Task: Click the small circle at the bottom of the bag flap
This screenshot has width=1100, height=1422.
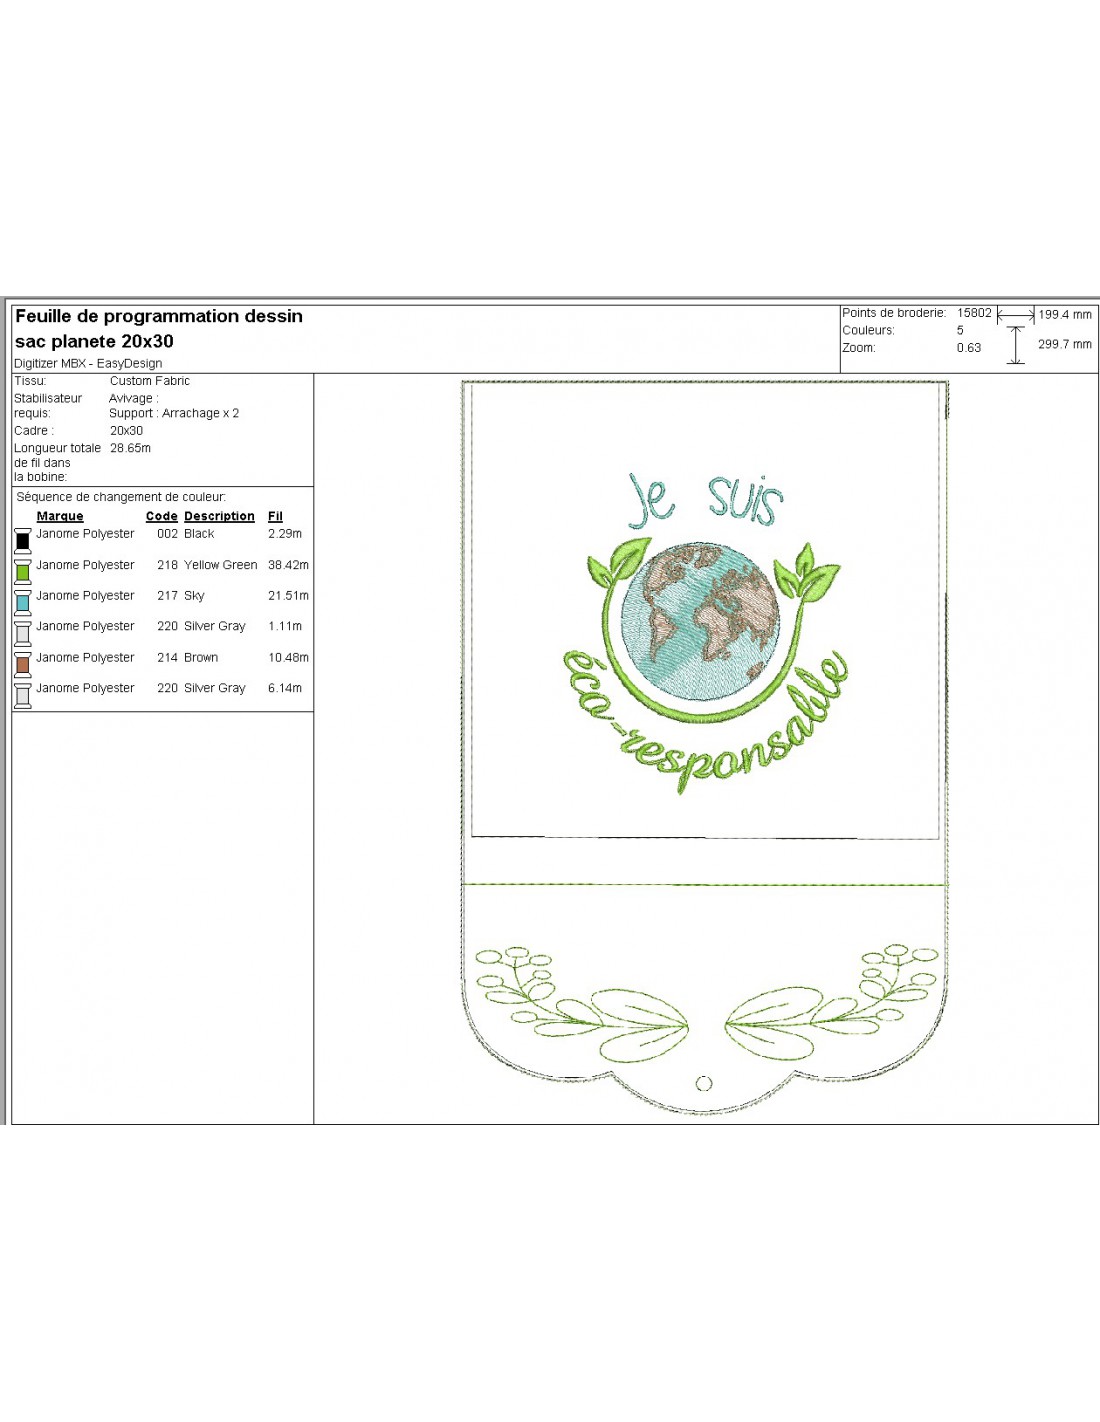Action: pyautogui.click(x=703, y=1083)
